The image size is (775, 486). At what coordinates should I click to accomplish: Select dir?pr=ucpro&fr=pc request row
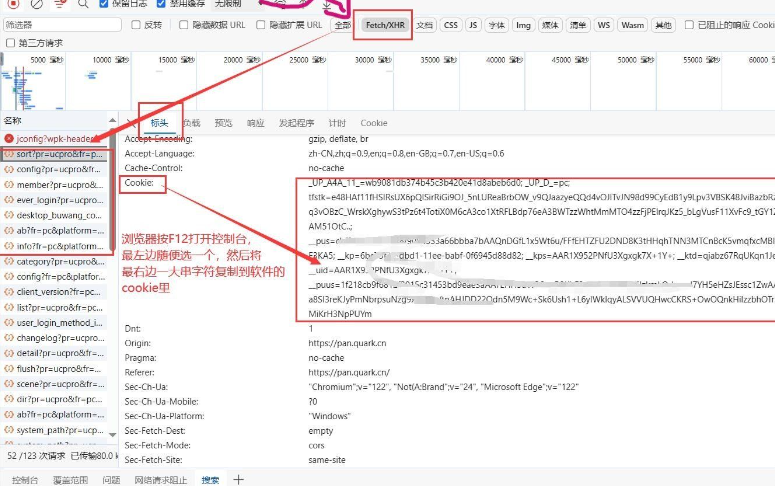54,399
